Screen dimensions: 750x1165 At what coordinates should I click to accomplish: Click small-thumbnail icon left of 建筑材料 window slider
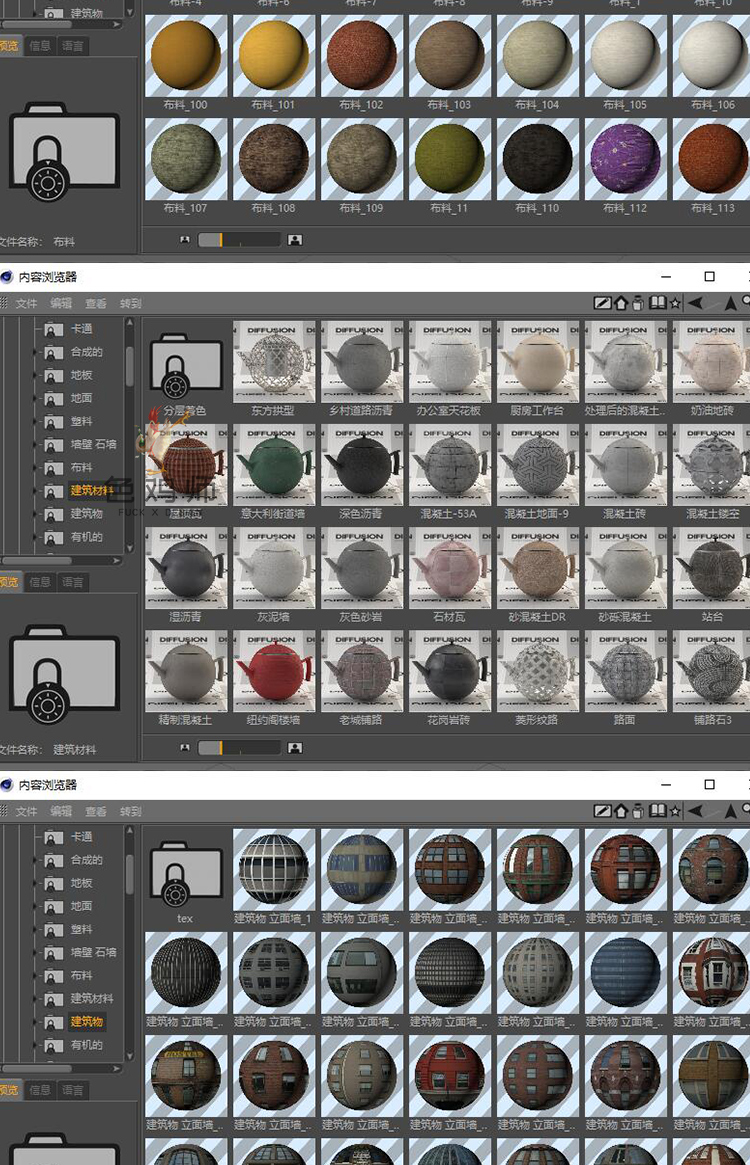coord(184,747)
